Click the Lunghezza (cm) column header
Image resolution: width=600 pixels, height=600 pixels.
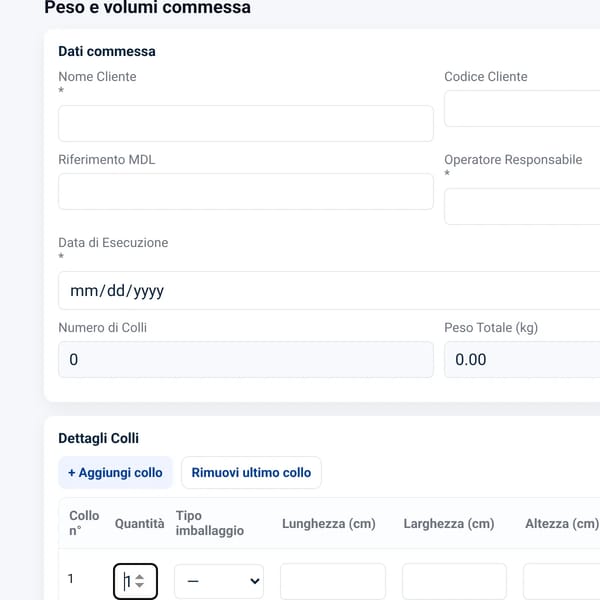(x=329, y=523)
